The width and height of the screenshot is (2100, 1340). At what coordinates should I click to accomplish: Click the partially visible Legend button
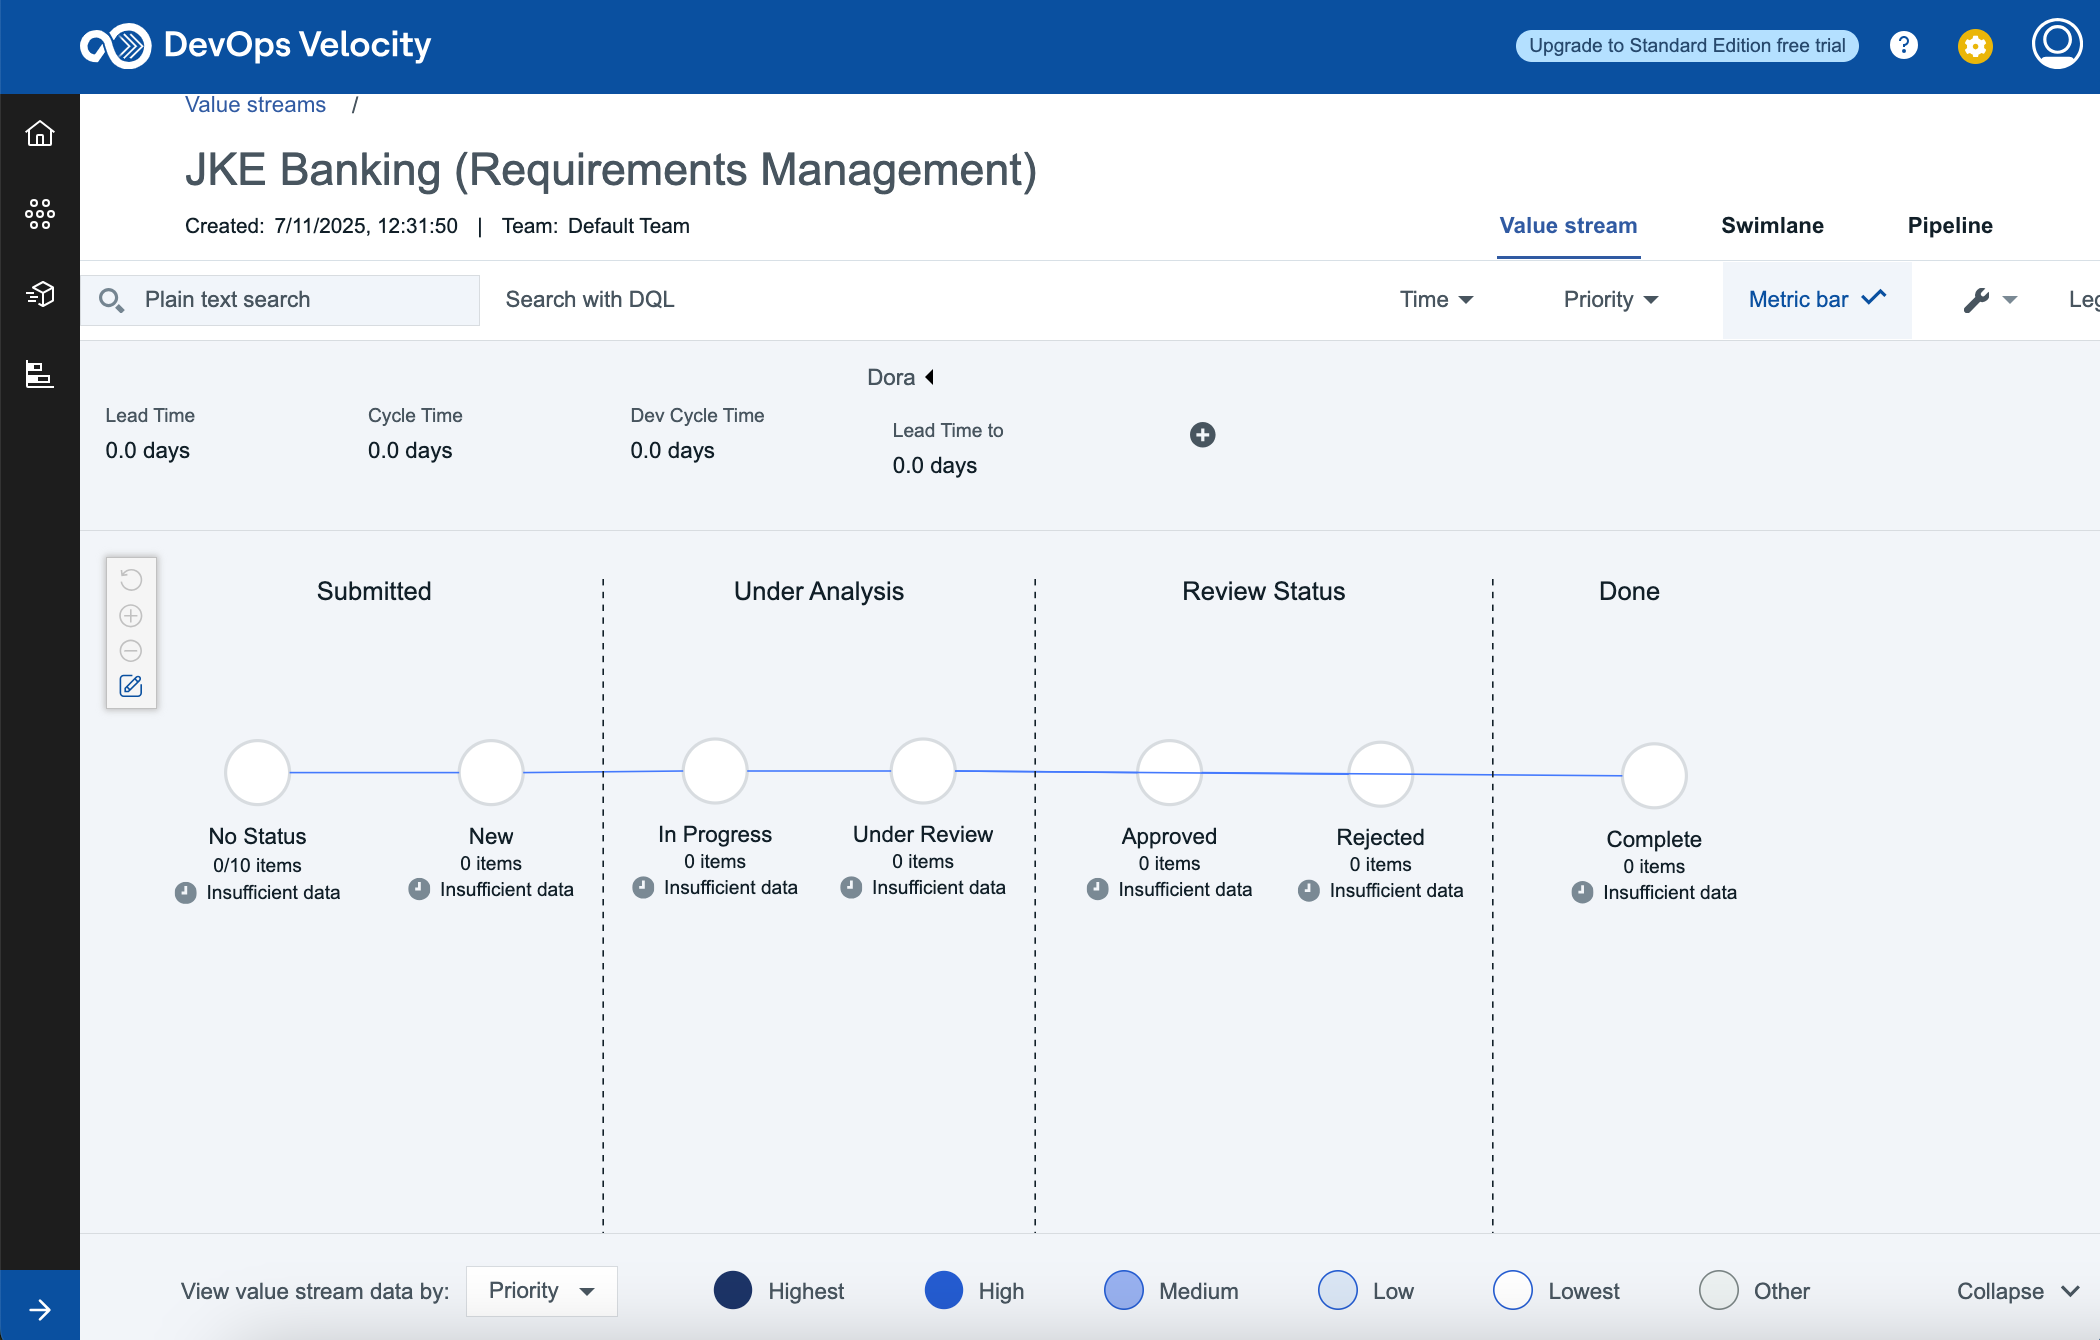2084,300
